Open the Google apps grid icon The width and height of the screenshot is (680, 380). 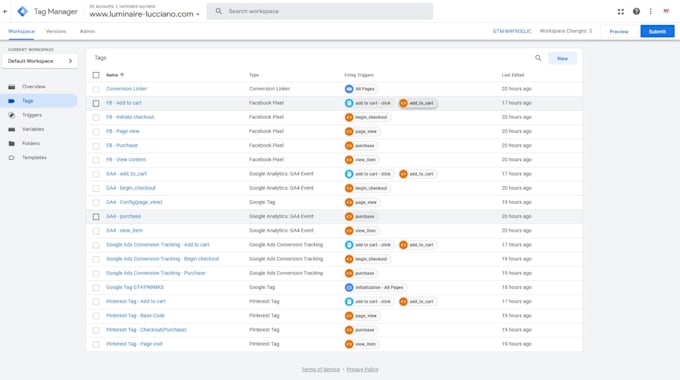point(621,12)
